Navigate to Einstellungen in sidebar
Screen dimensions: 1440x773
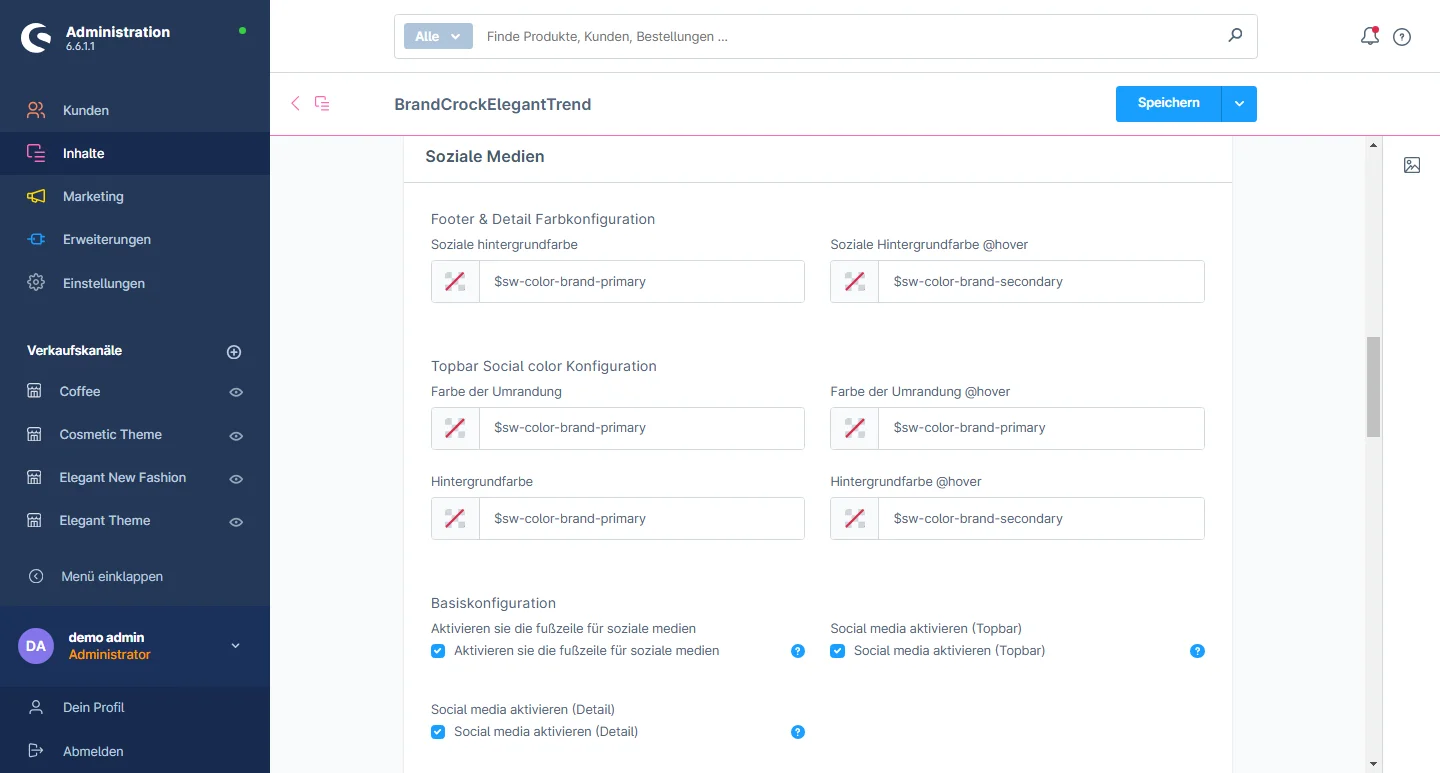click(103, 283)
